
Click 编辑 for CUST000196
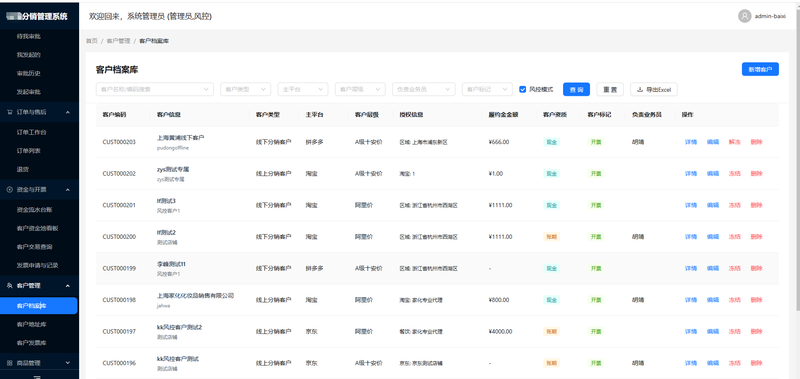point(713,363)
